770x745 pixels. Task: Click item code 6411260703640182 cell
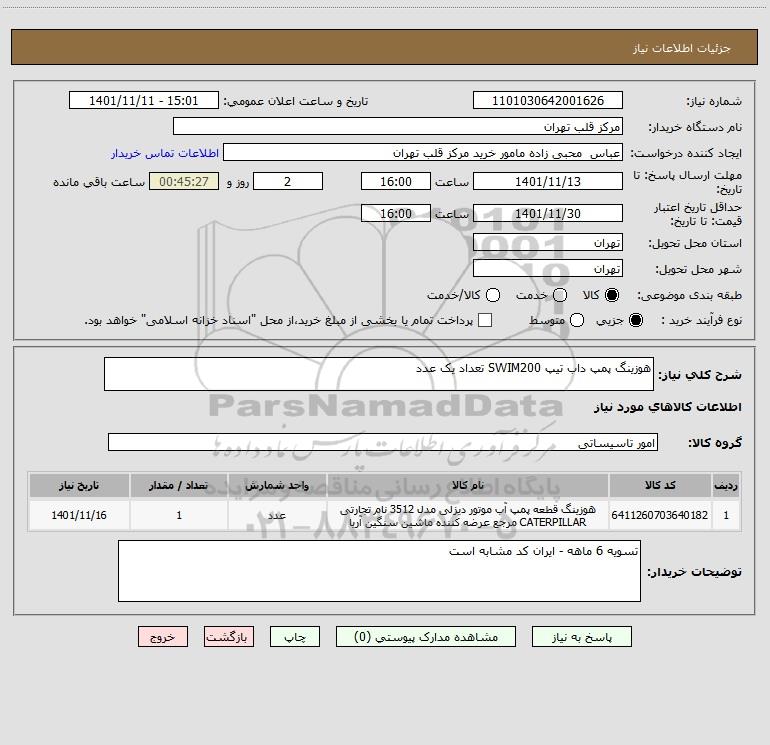[660, 515]
